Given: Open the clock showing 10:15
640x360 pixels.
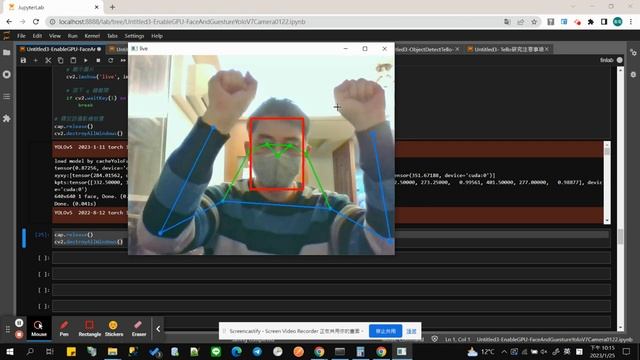Looking at the screenshot, I should point(602,351).
